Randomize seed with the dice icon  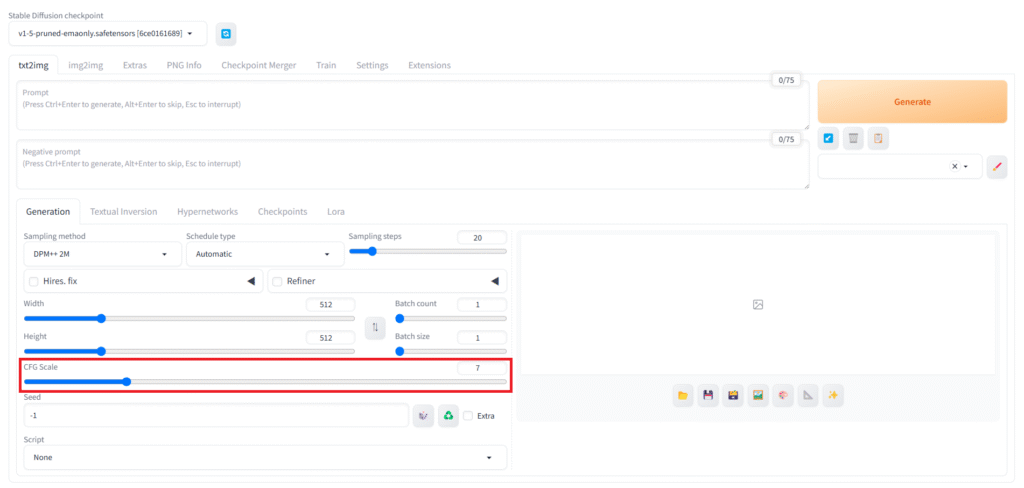424,415
